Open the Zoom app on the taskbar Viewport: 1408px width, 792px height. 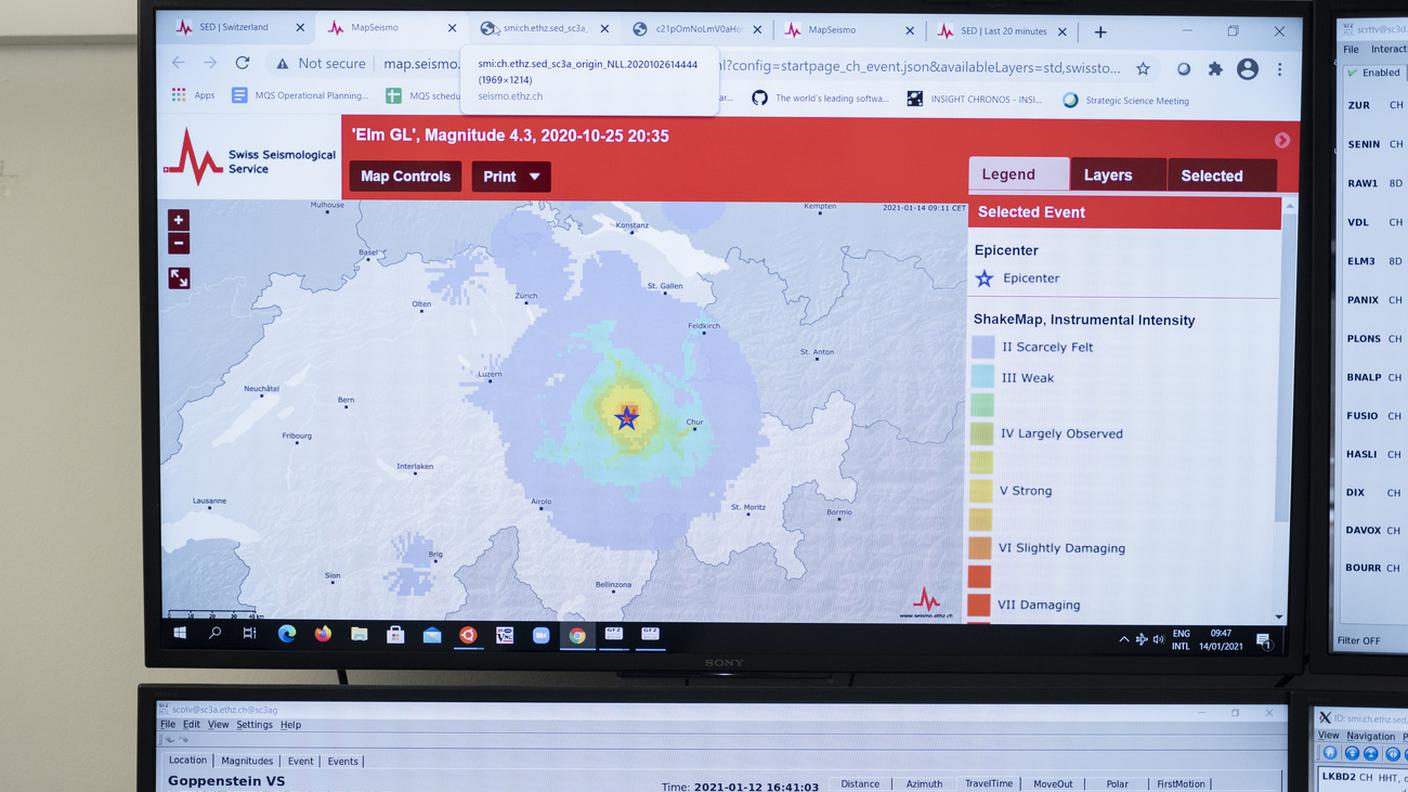(x=541, y=635)
